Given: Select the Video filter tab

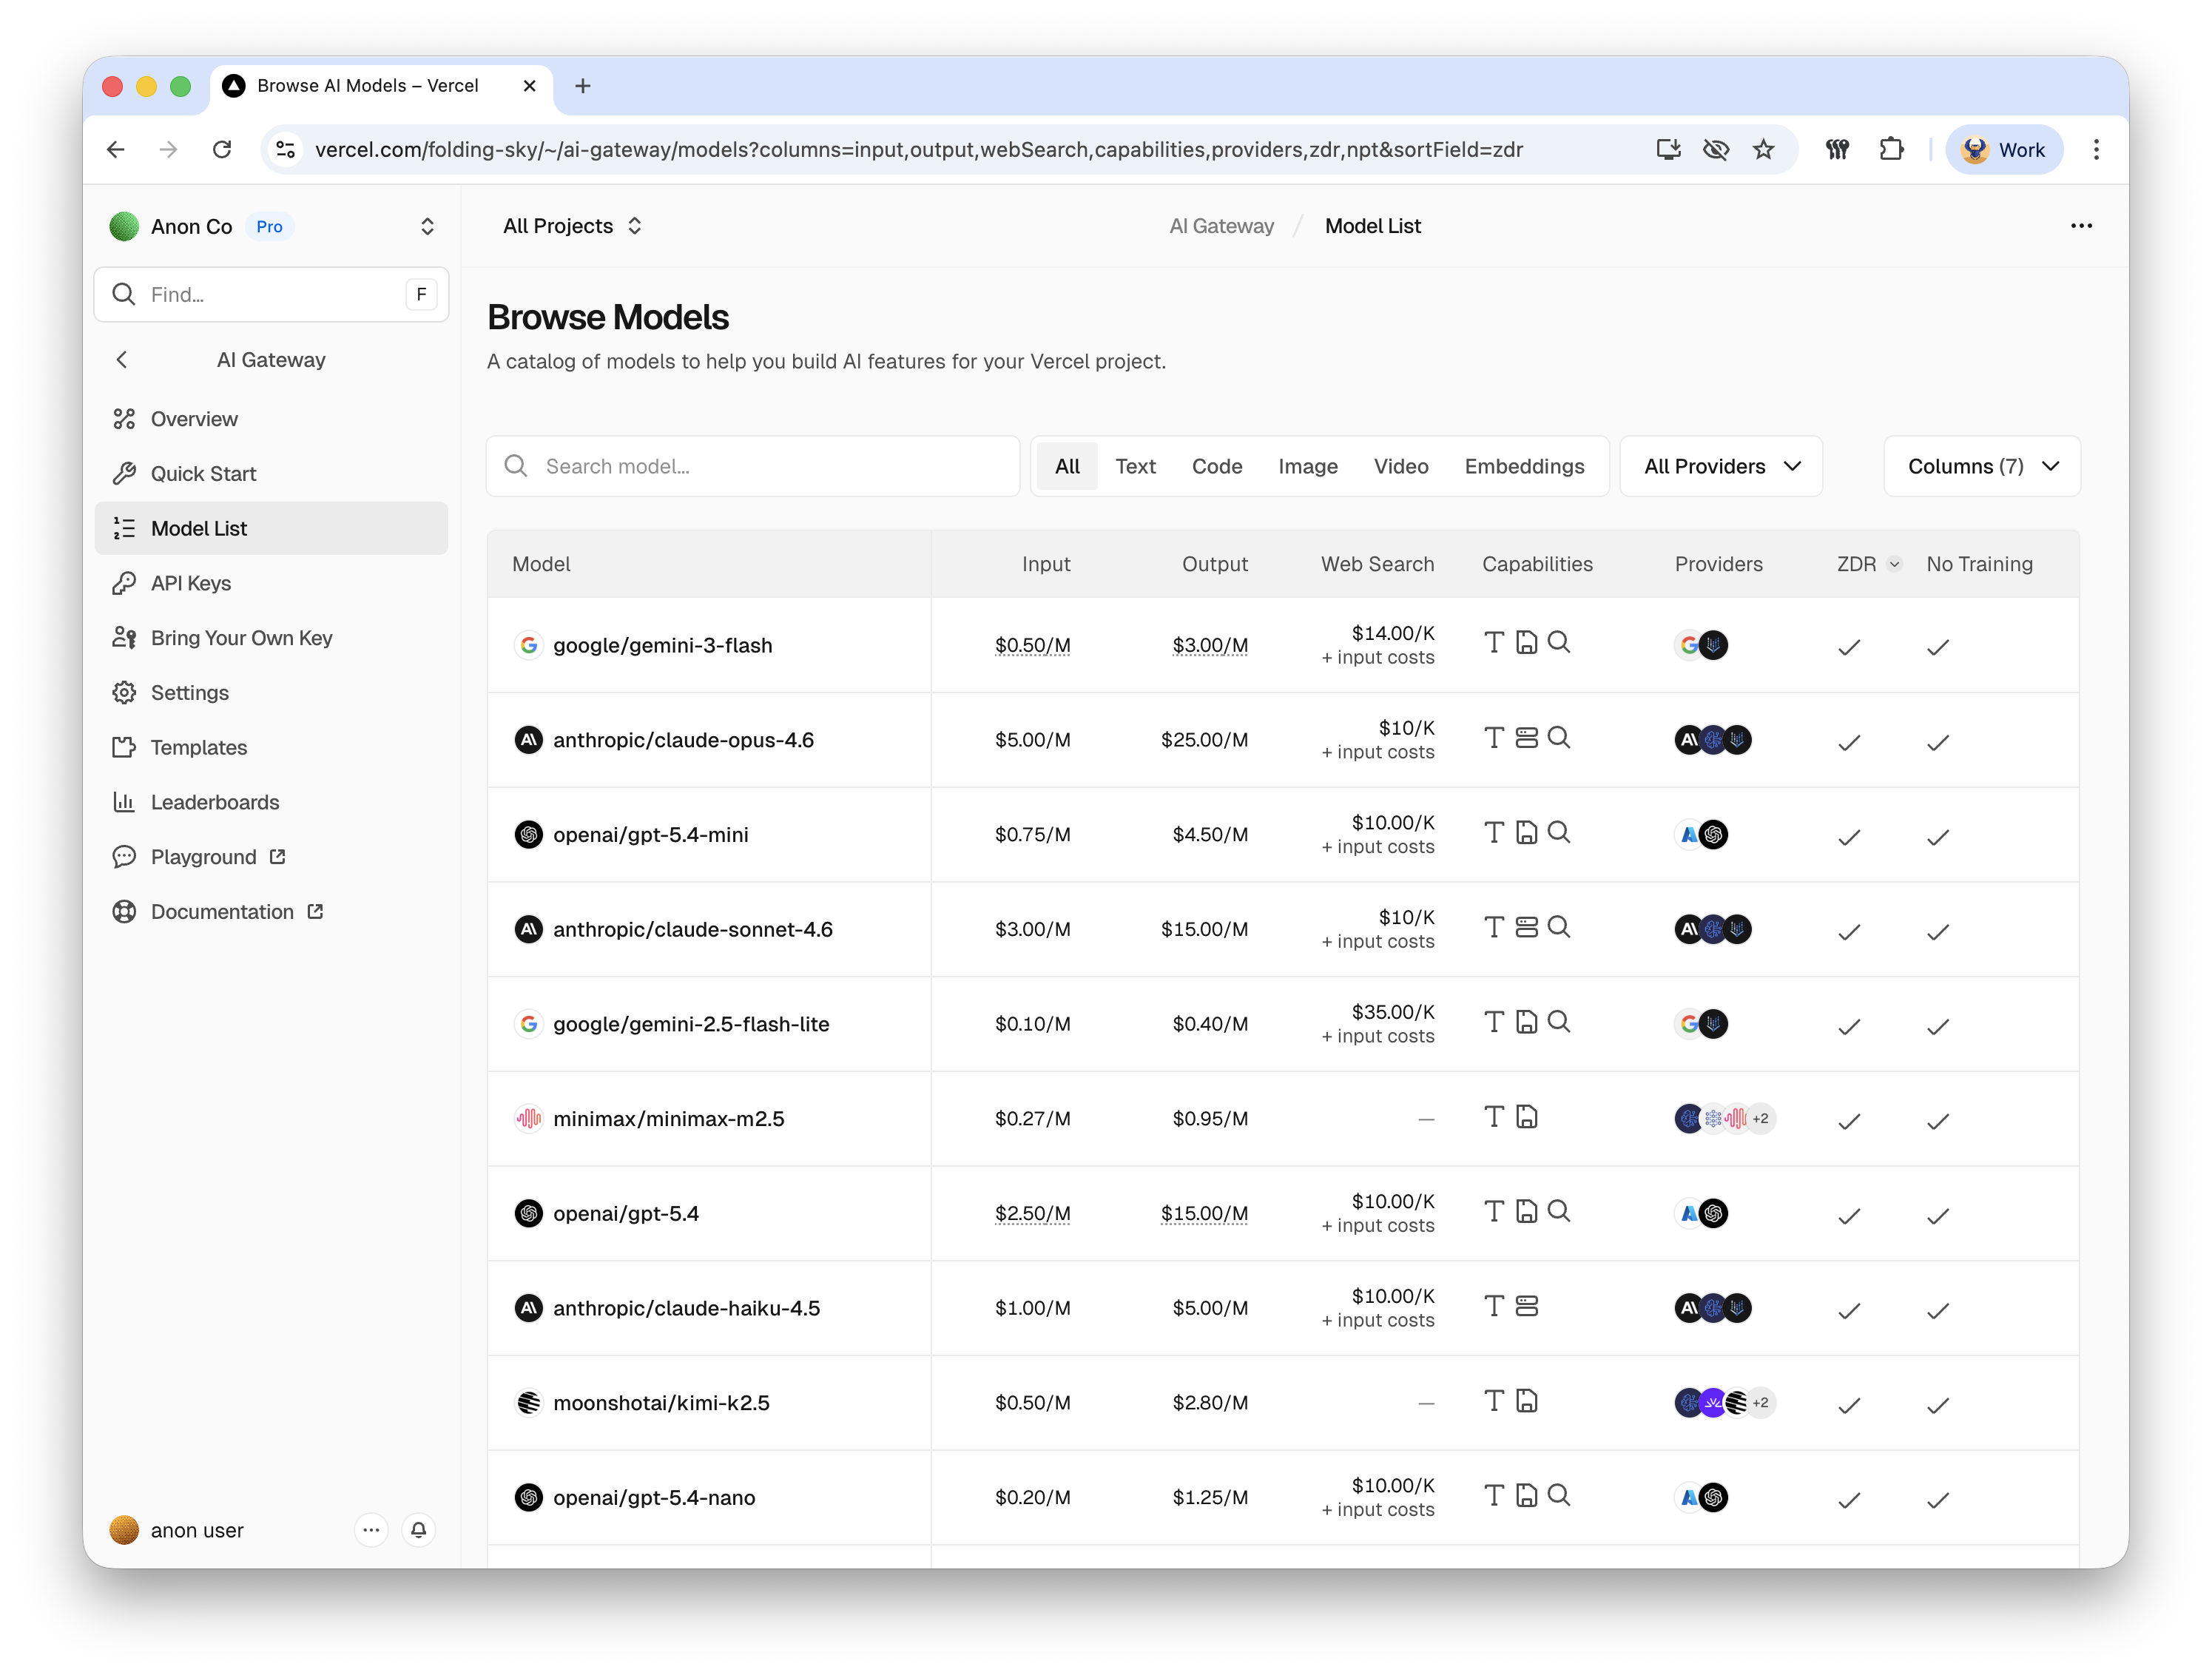Looking at the screenshot, I should coord(1400,466).
